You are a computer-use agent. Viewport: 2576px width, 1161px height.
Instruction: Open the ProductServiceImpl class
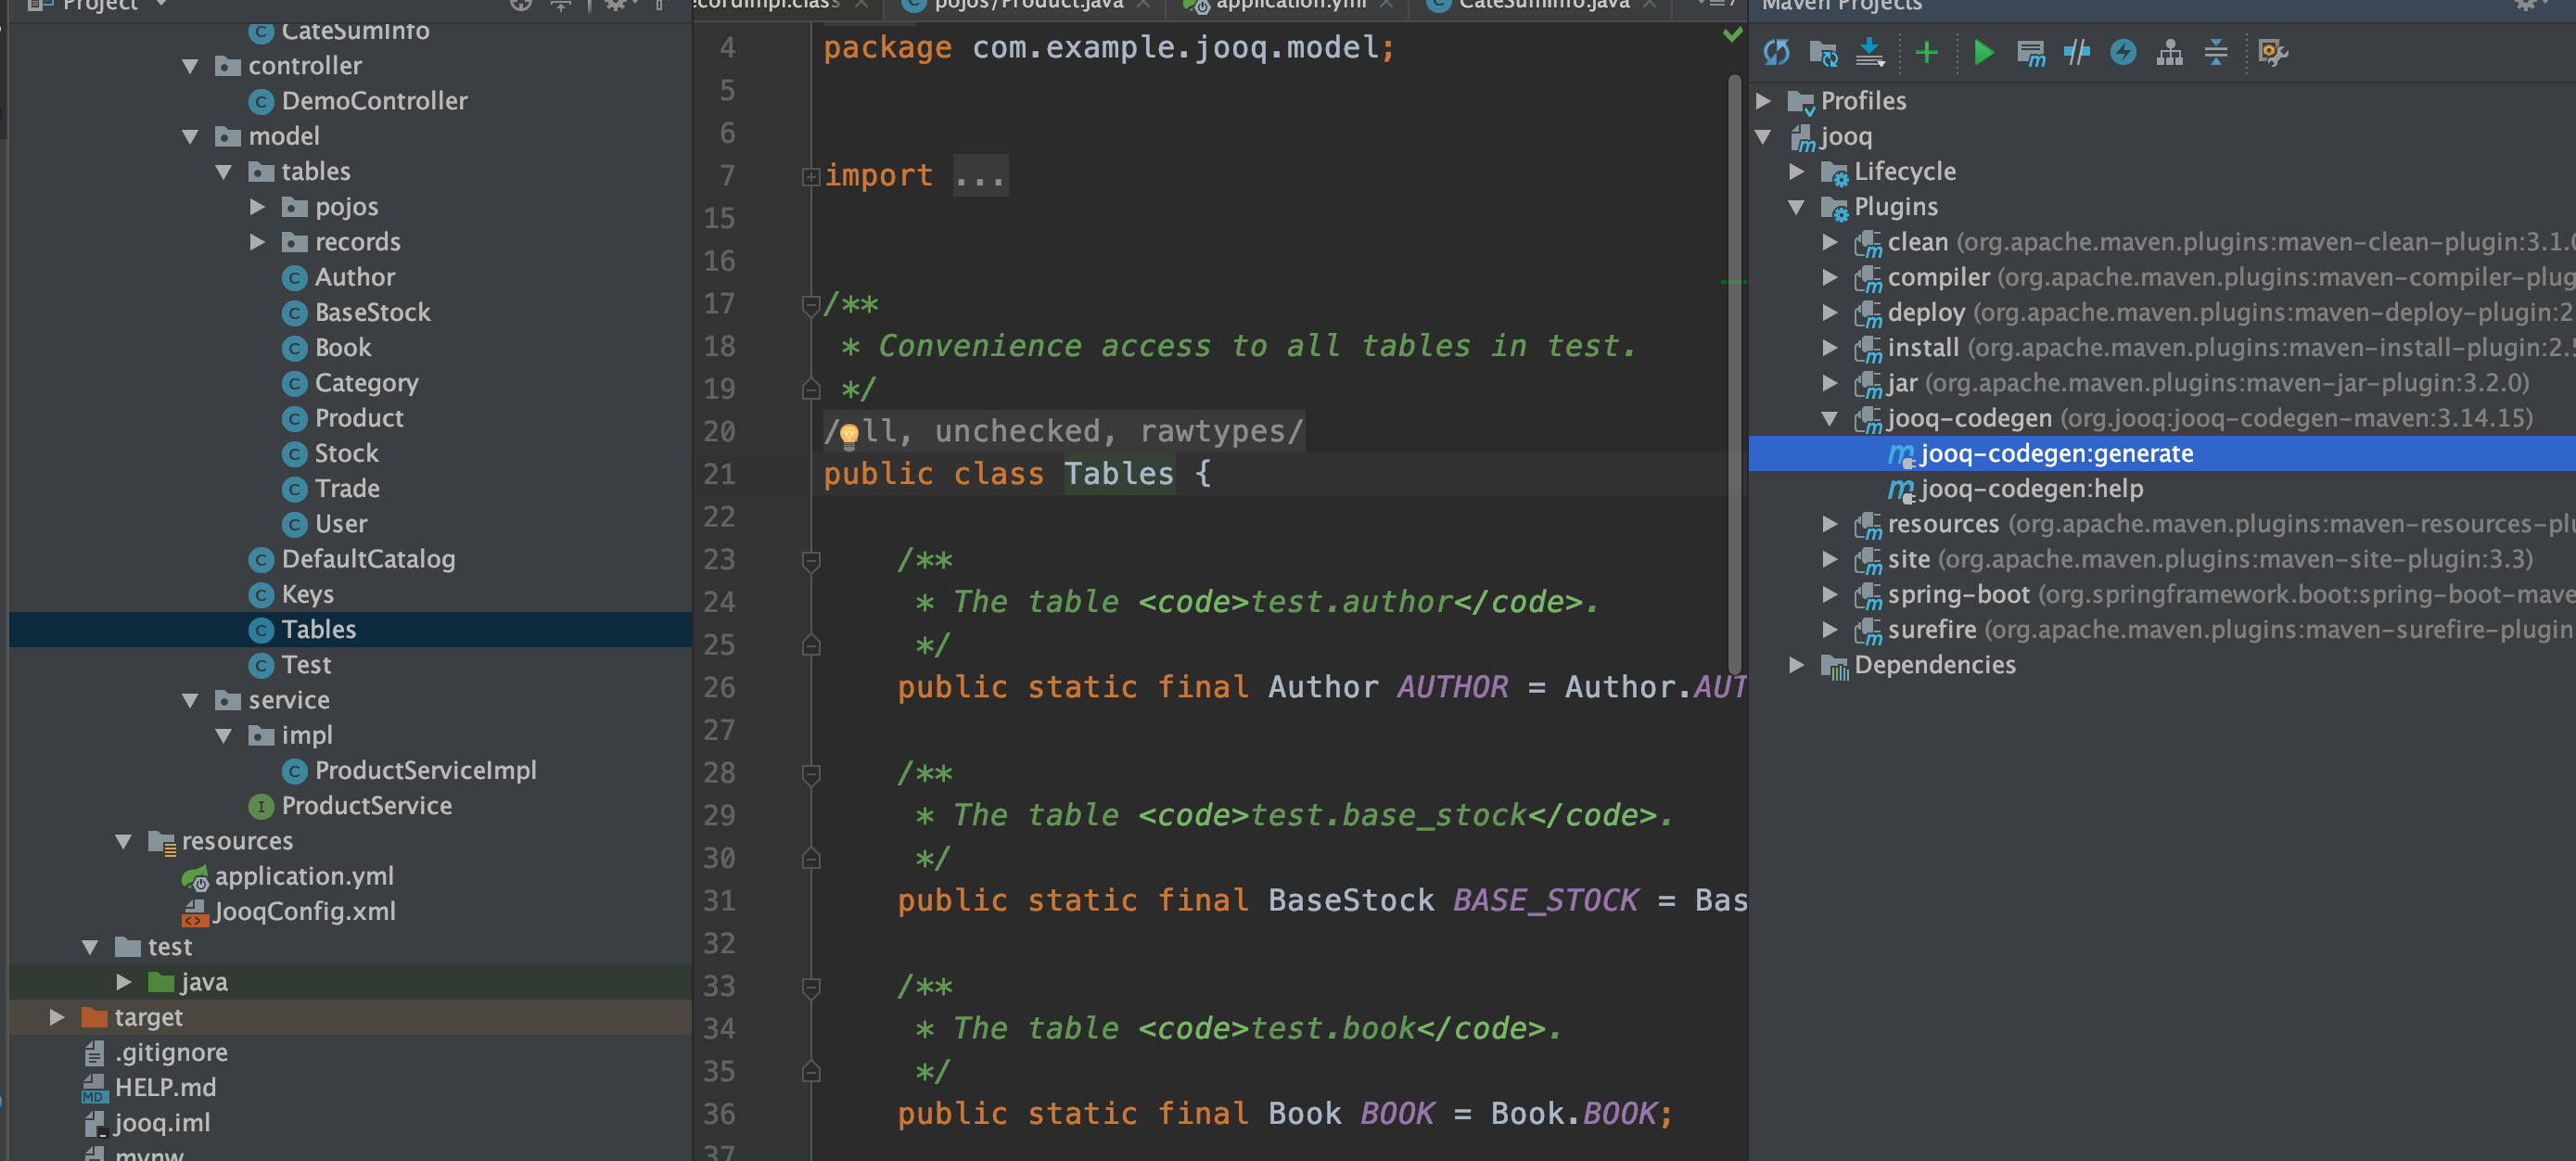(425, 771)
